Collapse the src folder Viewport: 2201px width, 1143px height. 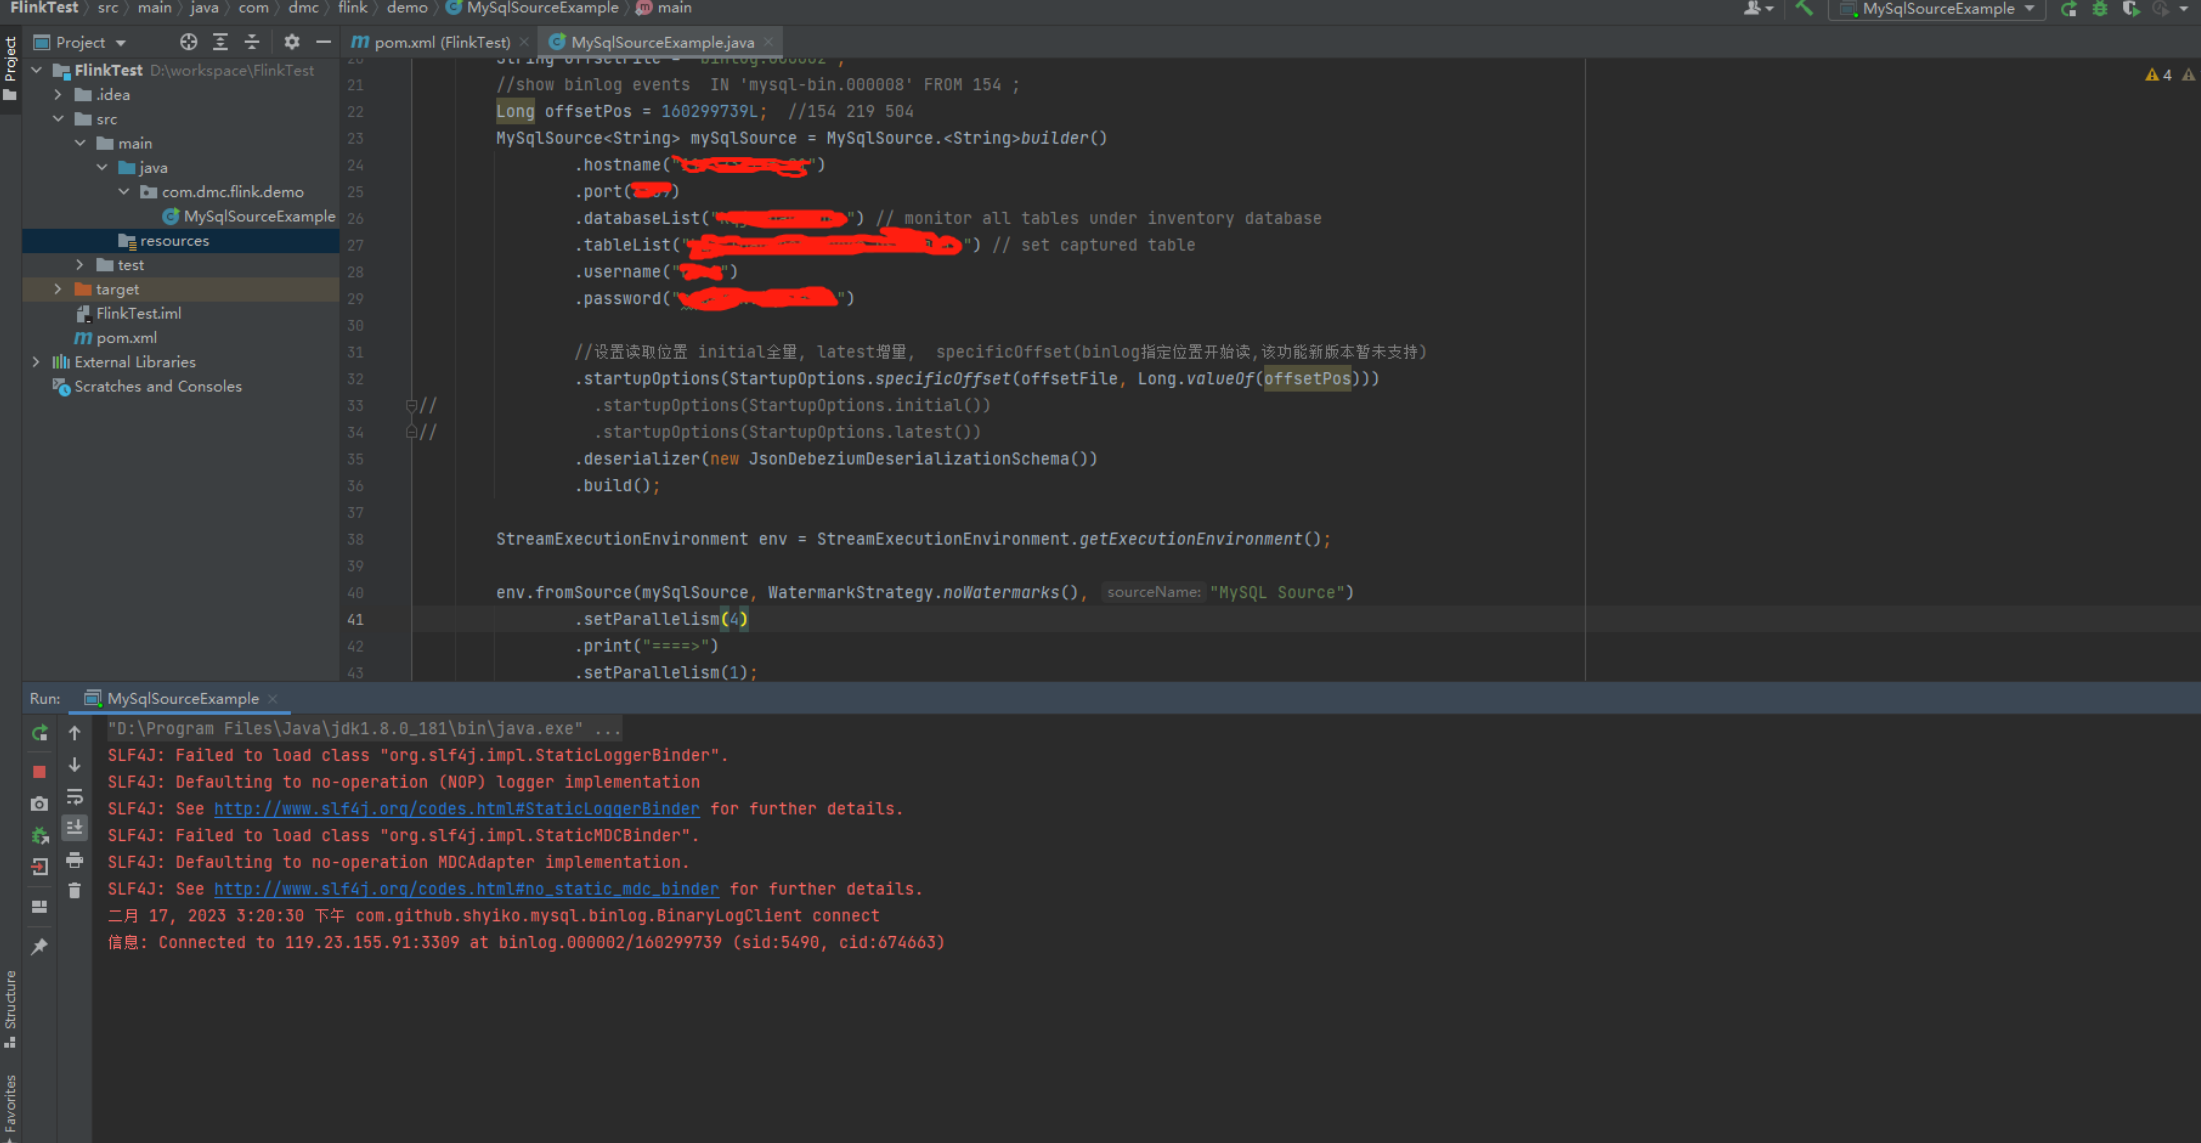click(58, 119)
